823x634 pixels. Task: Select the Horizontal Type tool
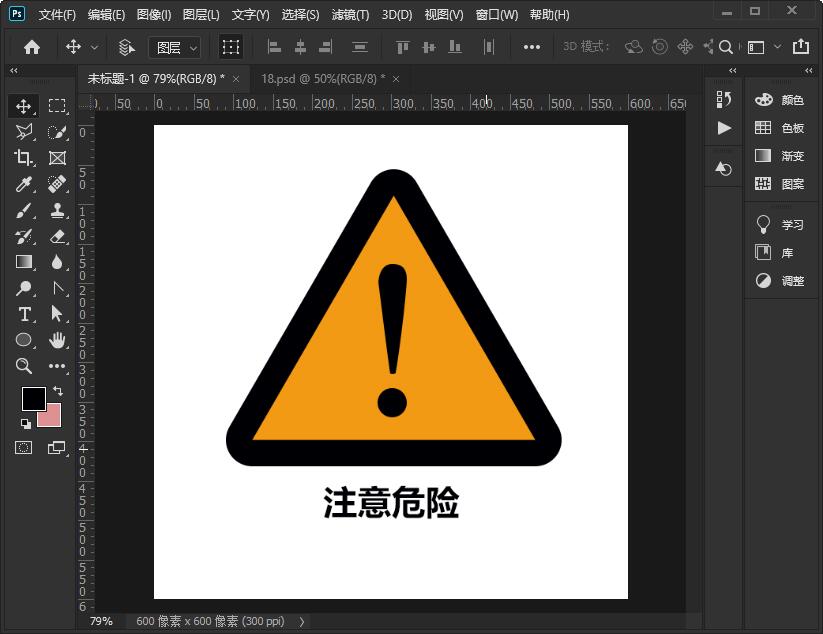(23, 314)
